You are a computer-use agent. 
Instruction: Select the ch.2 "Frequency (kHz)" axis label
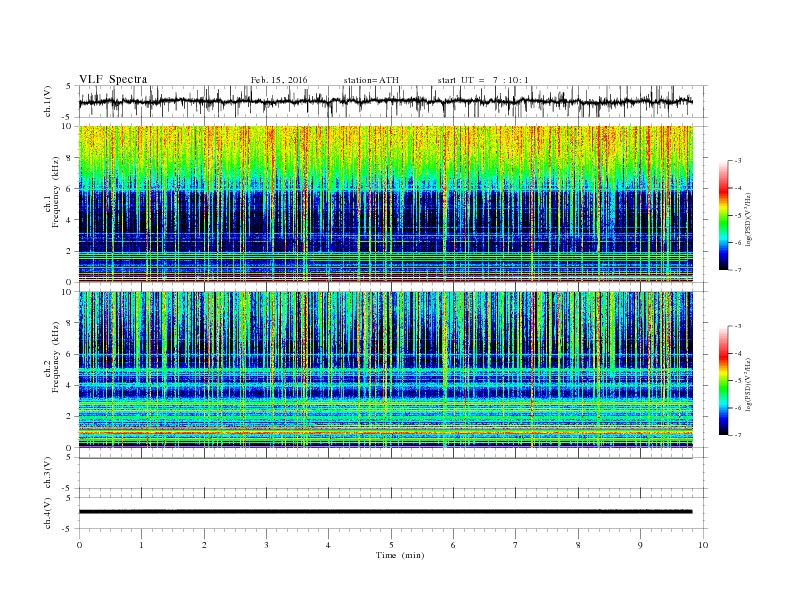click(55, 357)
